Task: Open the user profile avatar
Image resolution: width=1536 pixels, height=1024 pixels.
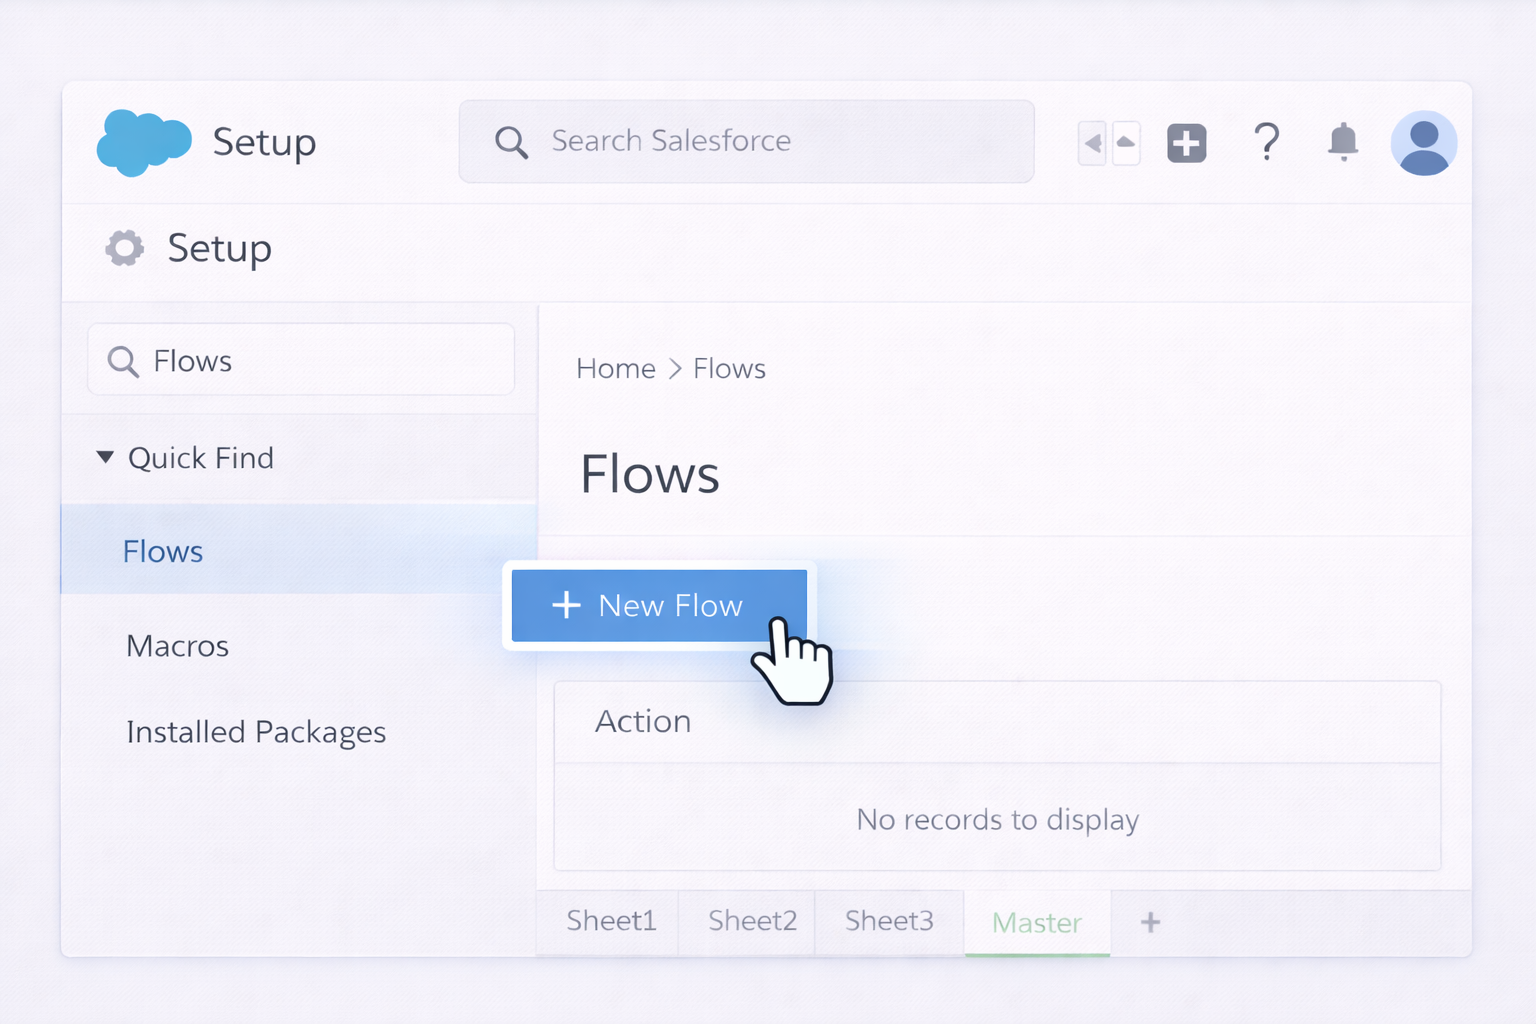Action: point(1423,143)
